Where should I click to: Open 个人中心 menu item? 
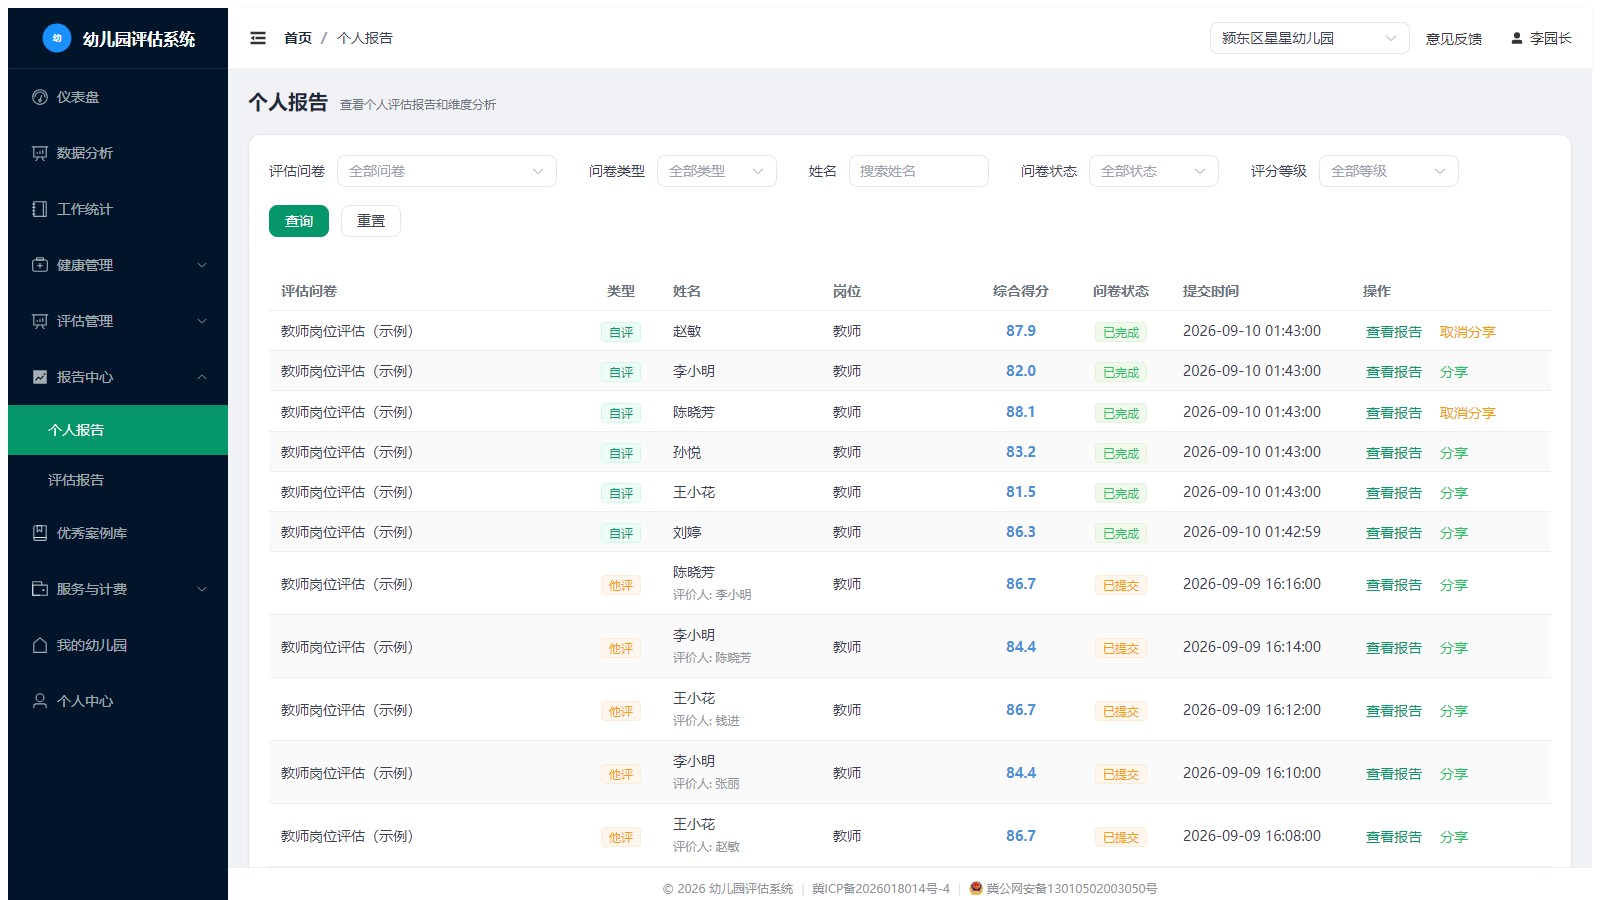coord(118,701)
